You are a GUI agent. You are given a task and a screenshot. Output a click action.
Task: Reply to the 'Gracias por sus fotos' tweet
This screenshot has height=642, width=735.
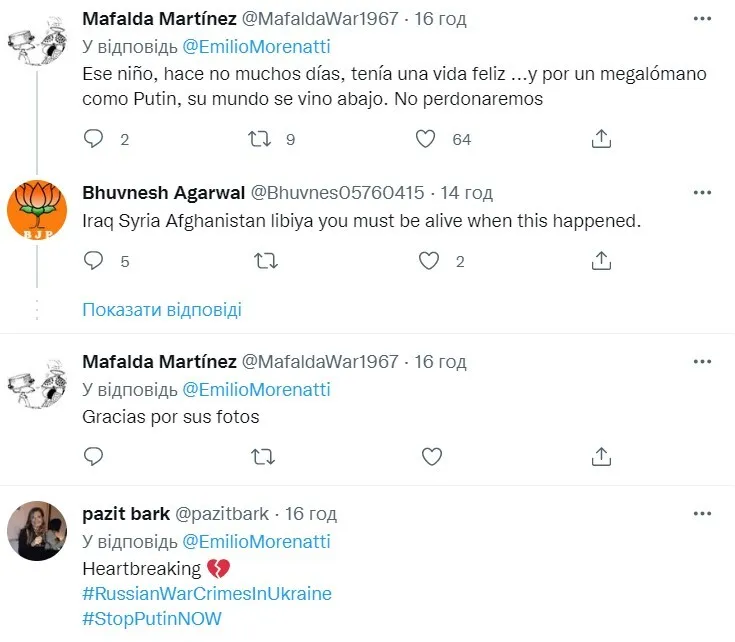tap(93, 457)
